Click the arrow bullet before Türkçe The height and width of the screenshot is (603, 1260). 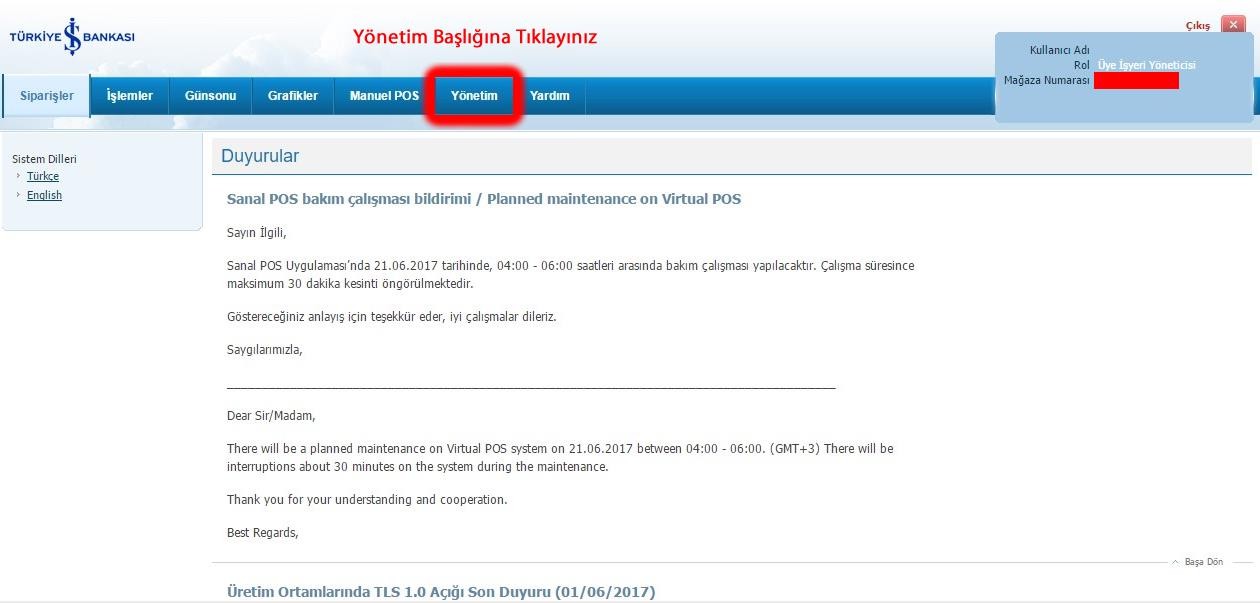(x=19, y=176)
